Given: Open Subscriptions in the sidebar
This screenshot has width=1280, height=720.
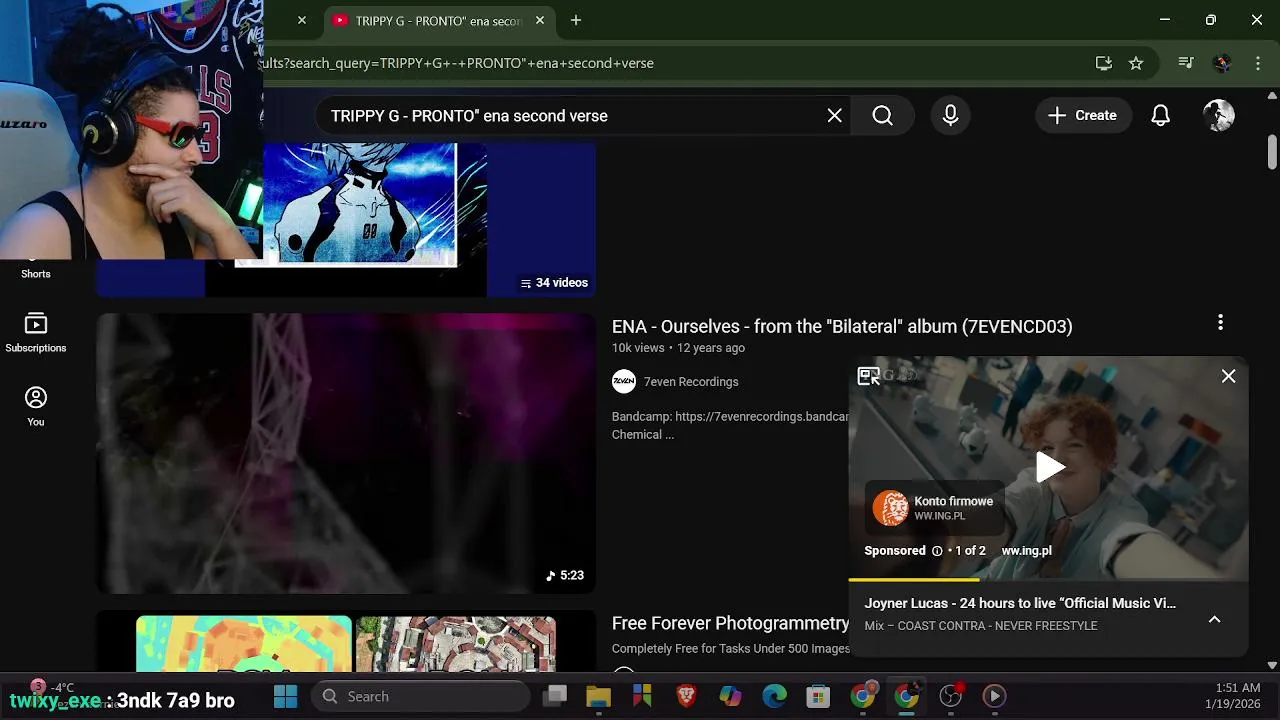Looking at the screenshot, I should pos(35,334).
